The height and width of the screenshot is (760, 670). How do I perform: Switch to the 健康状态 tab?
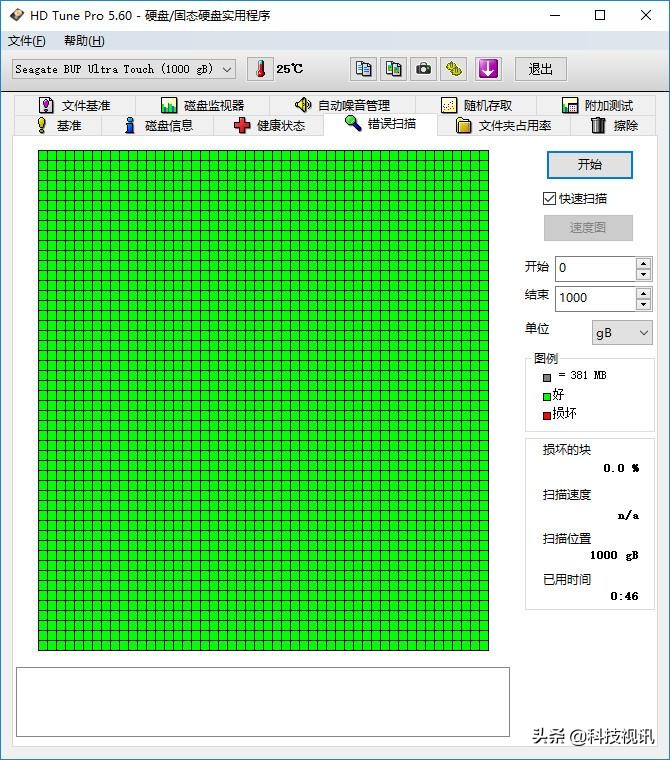[269, 126]
